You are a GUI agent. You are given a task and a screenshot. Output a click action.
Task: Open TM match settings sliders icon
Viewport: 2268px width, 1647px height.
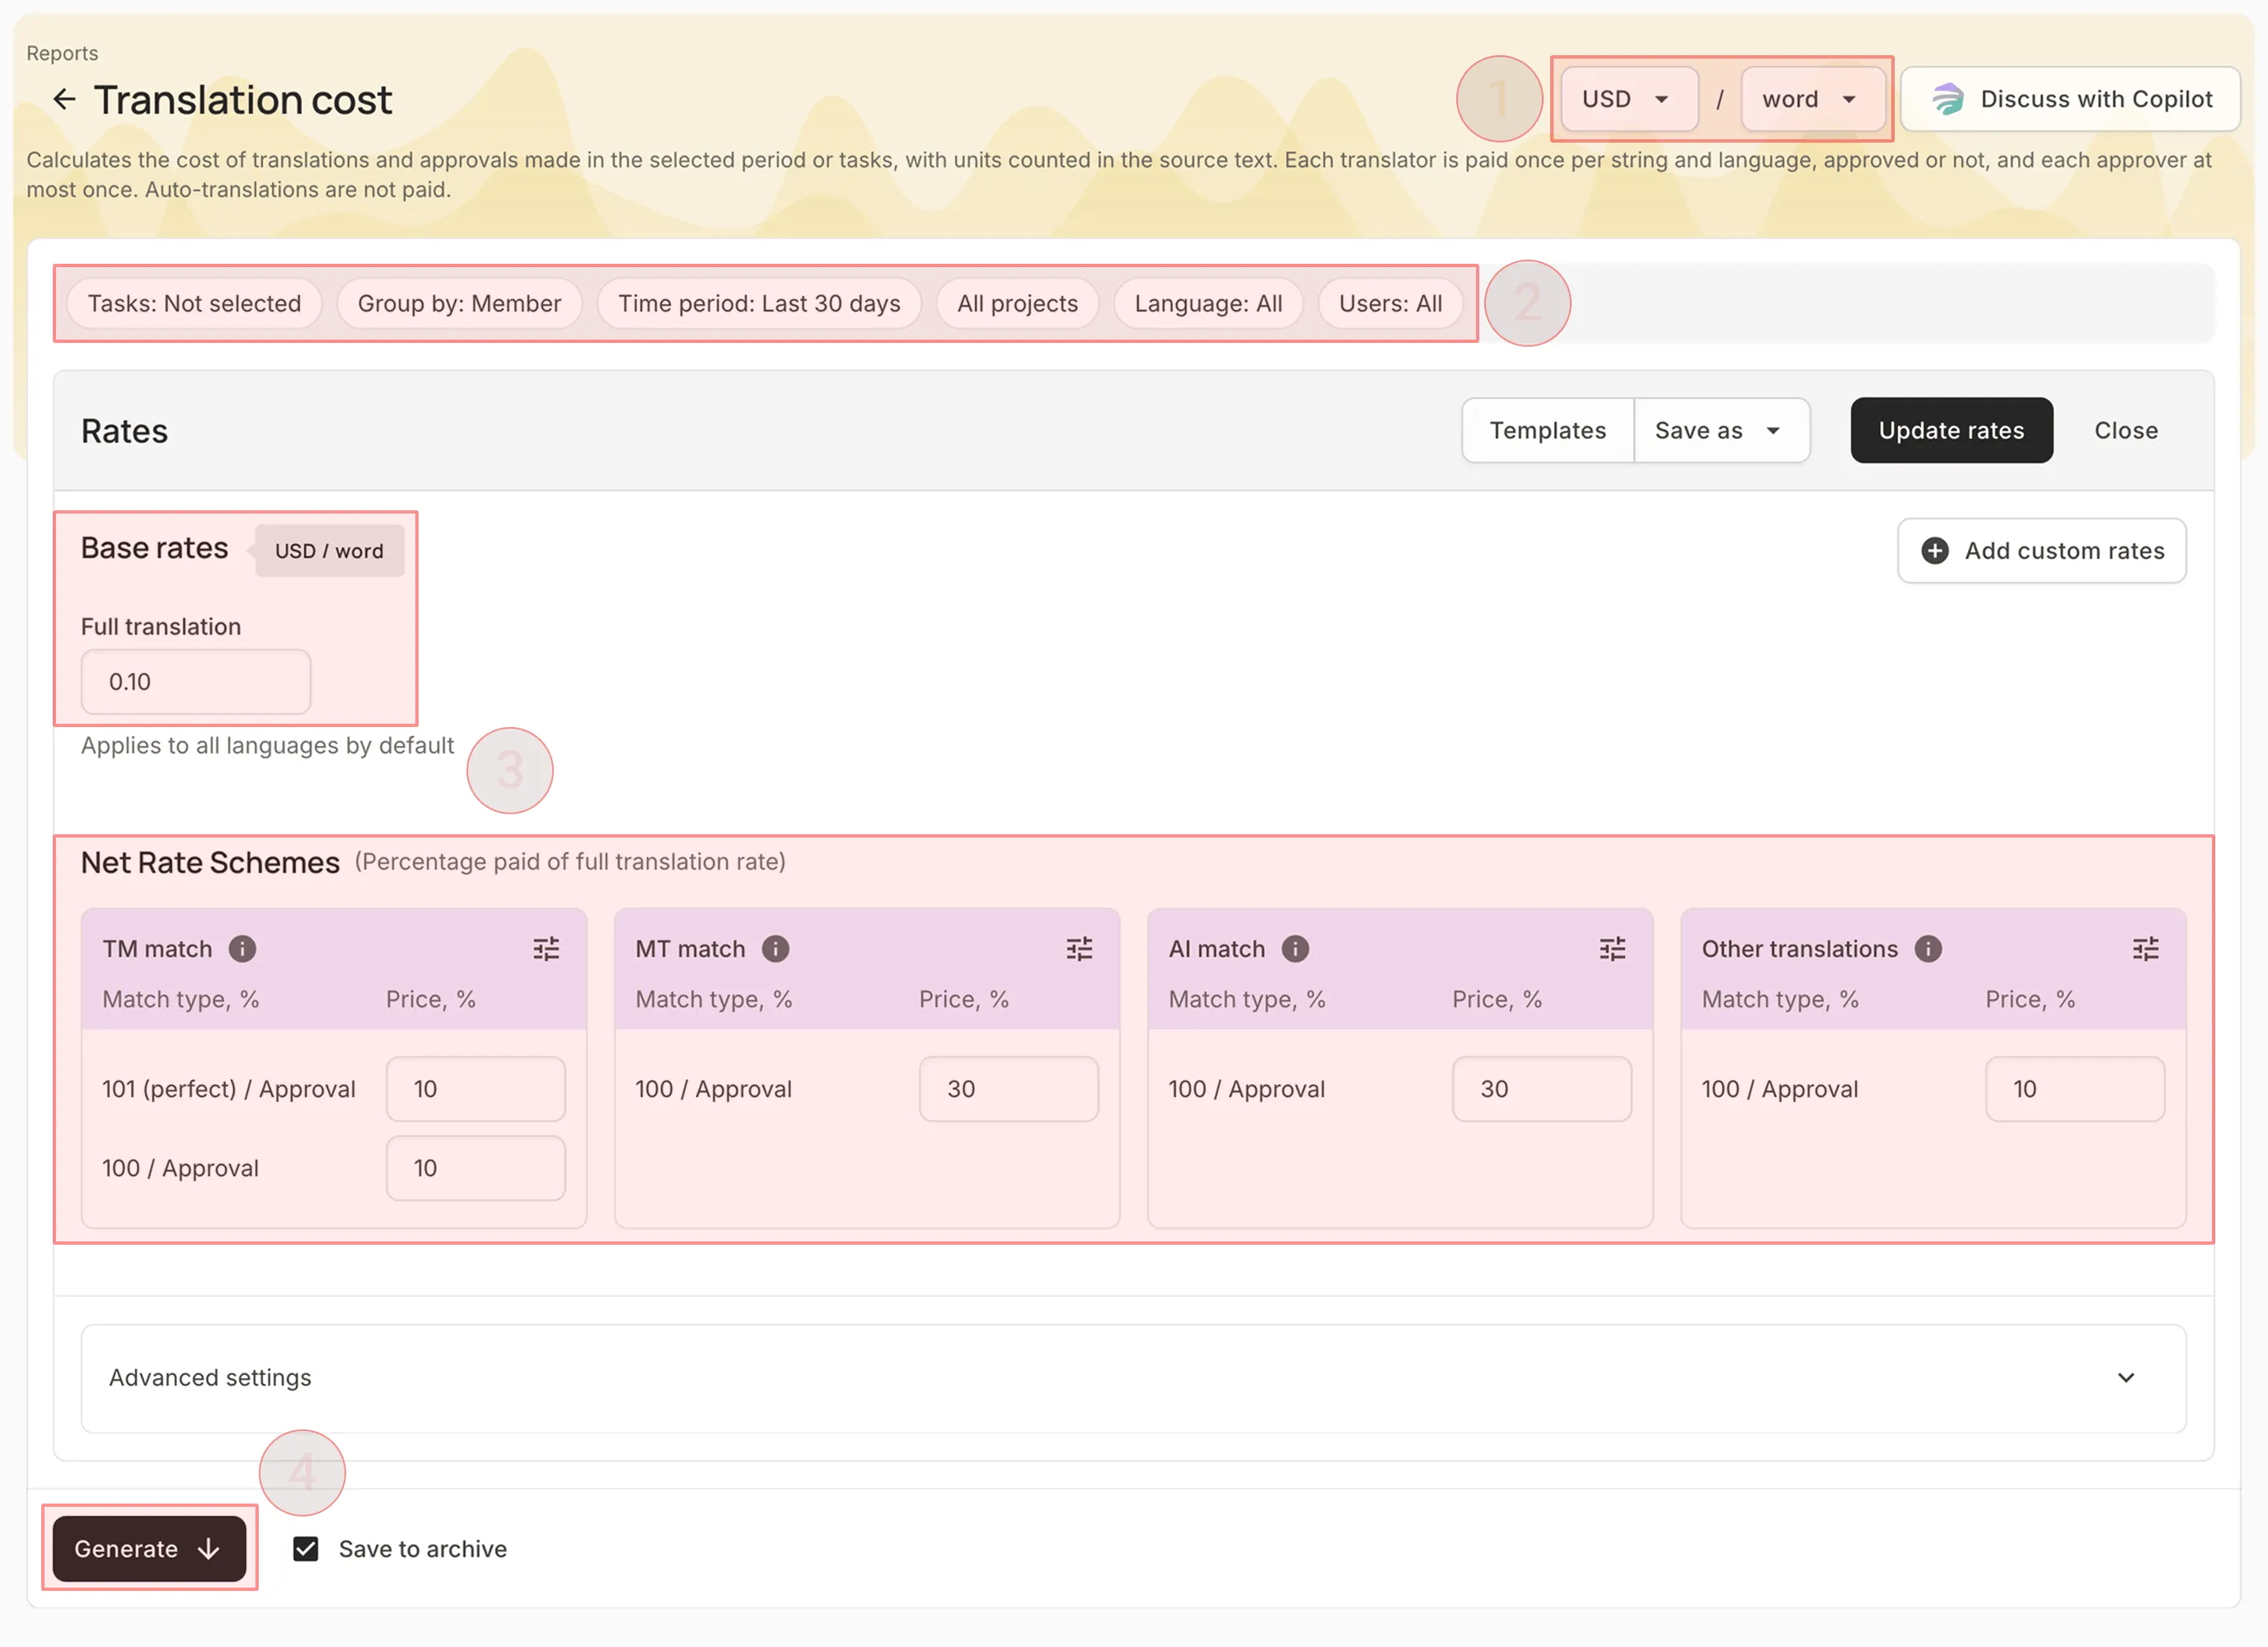[546, 948]
